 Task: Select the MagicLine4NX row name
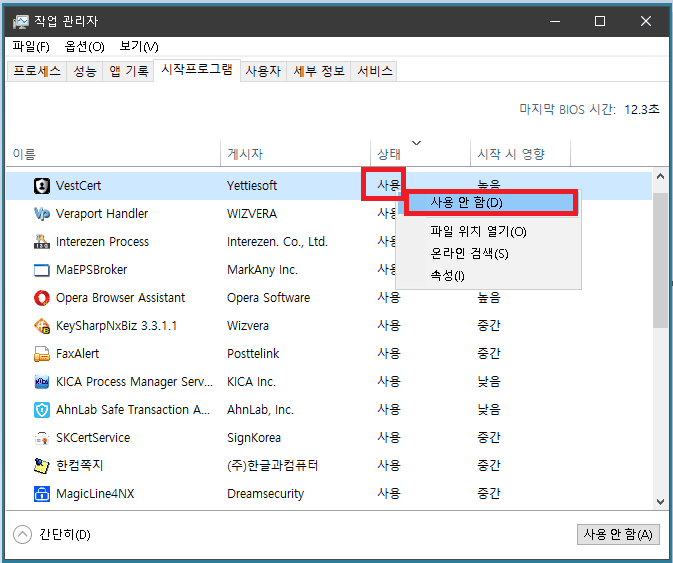click(x=95, y=494)
